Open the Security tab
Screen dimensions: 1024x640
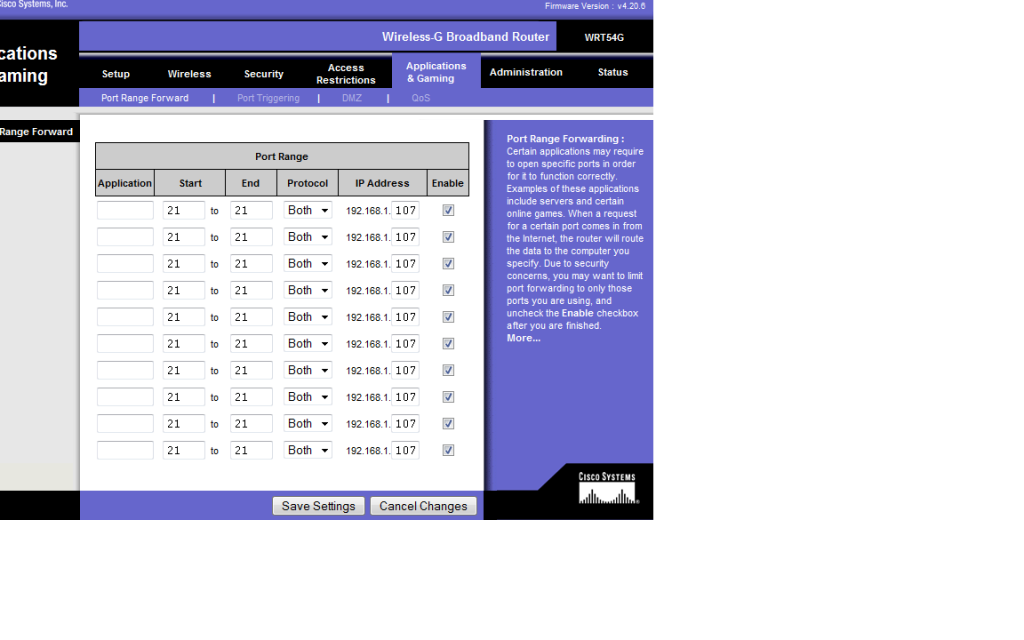(x=264, y=74)
